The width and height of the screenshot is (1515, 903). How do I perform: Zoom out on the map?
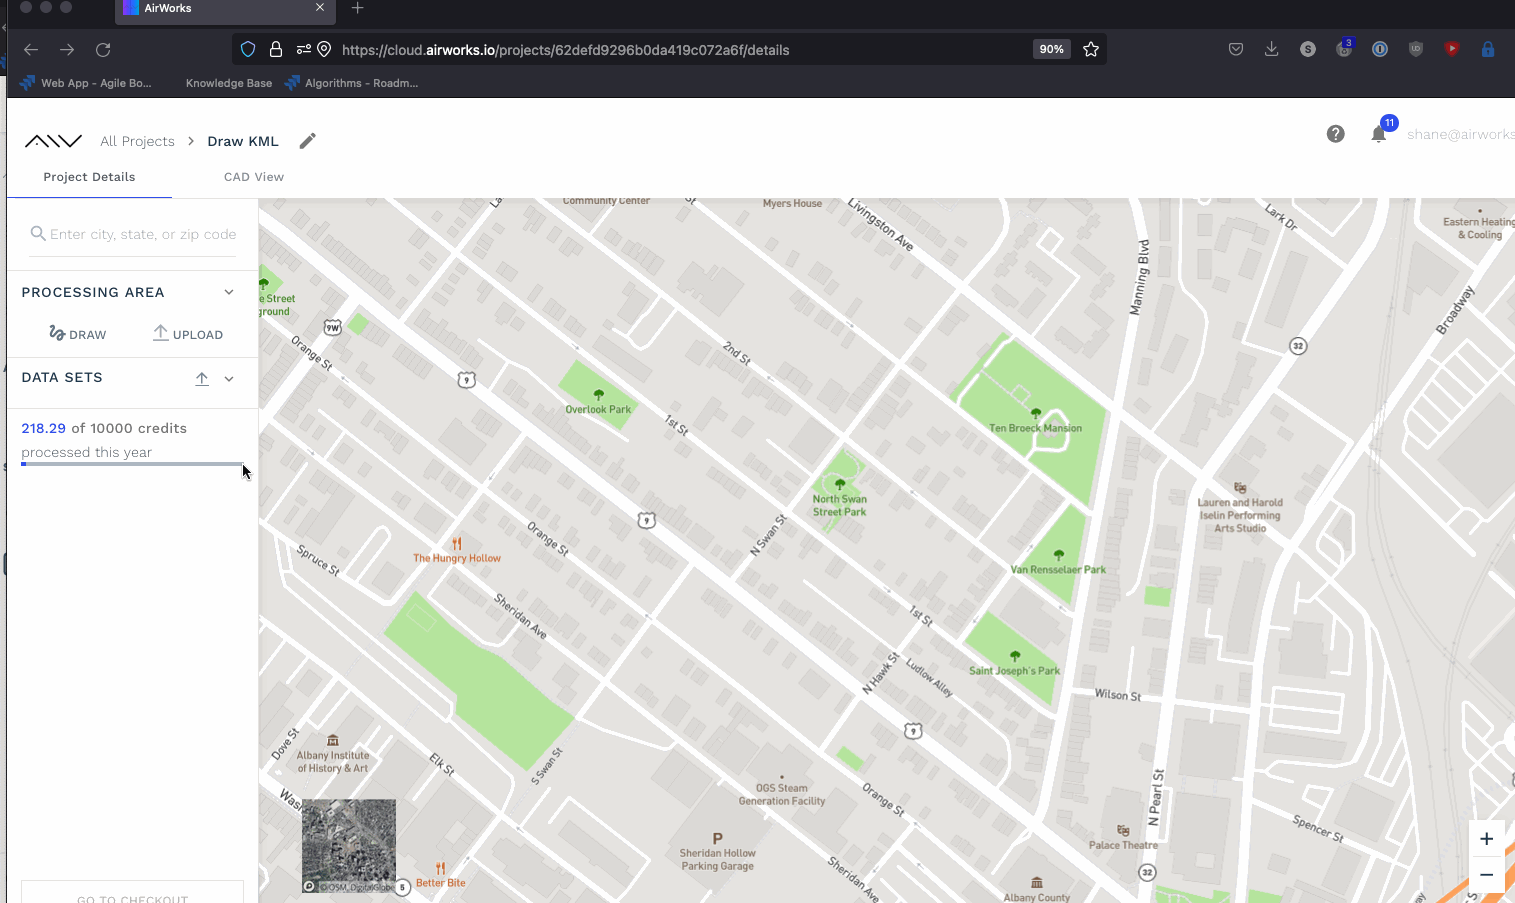click(1487, 875)
